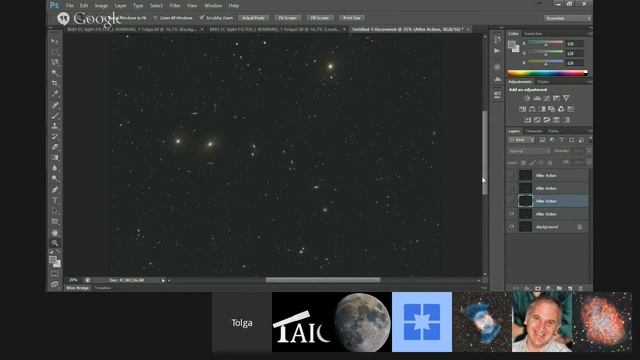This screenshot has width=640, height=360.
Task: Click the Fill Screen button
Action: pyautogui.click(x=320, y=18)
